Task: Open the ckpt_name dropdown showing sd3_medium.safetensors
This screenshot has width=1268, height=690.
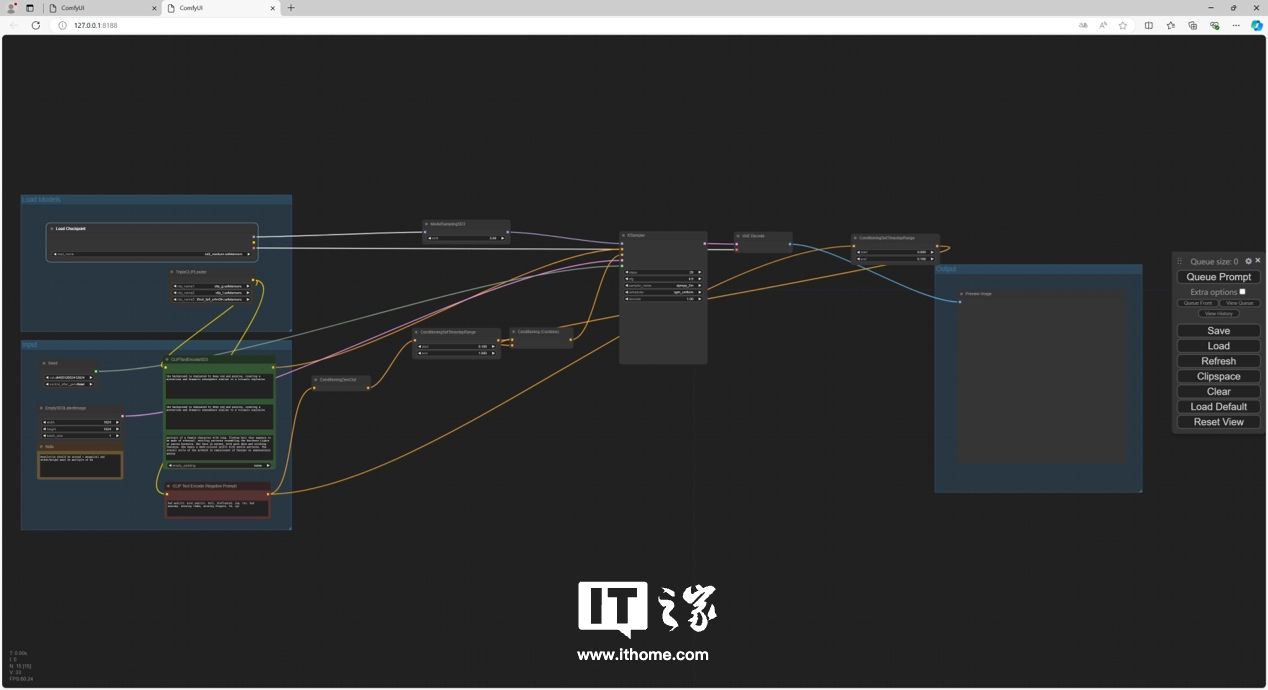Action: (150, 254)
